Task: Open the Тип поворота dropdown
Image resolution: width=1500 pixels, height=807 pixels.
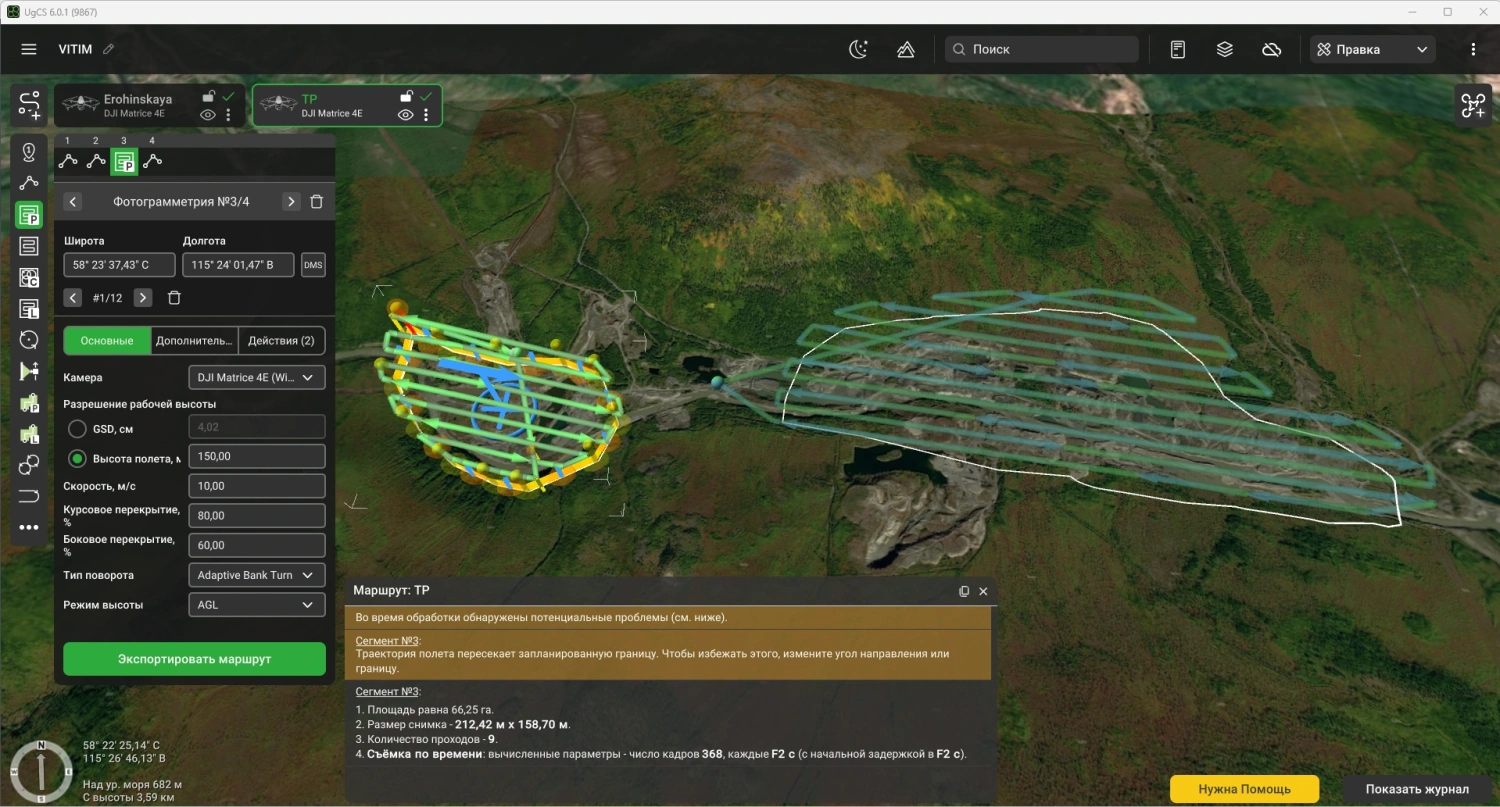Action: click(x=256, y=575)
